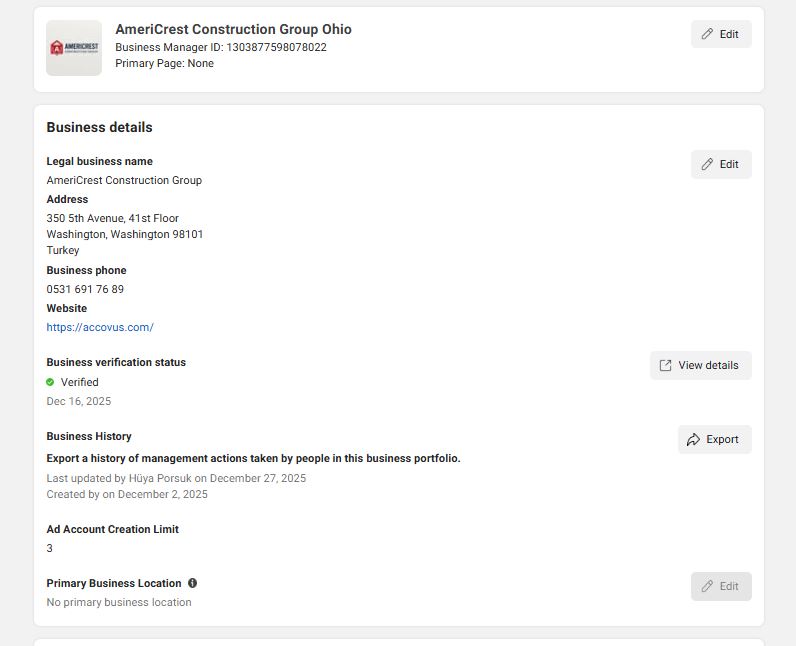Click the 'Business phone' field label
This screenshot has width=796, height=646.
coord(86,270)
